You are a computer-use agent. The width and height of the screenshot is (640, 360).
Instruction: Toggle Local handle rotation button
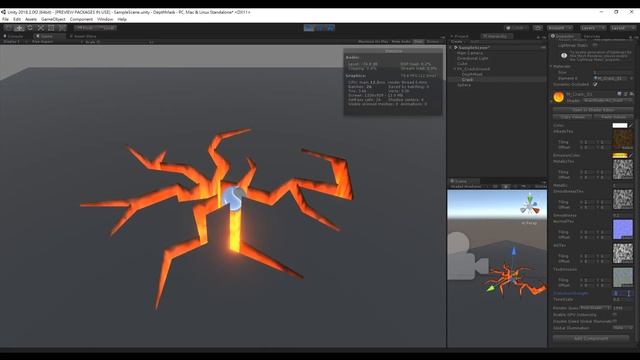(x=107, y=28)
